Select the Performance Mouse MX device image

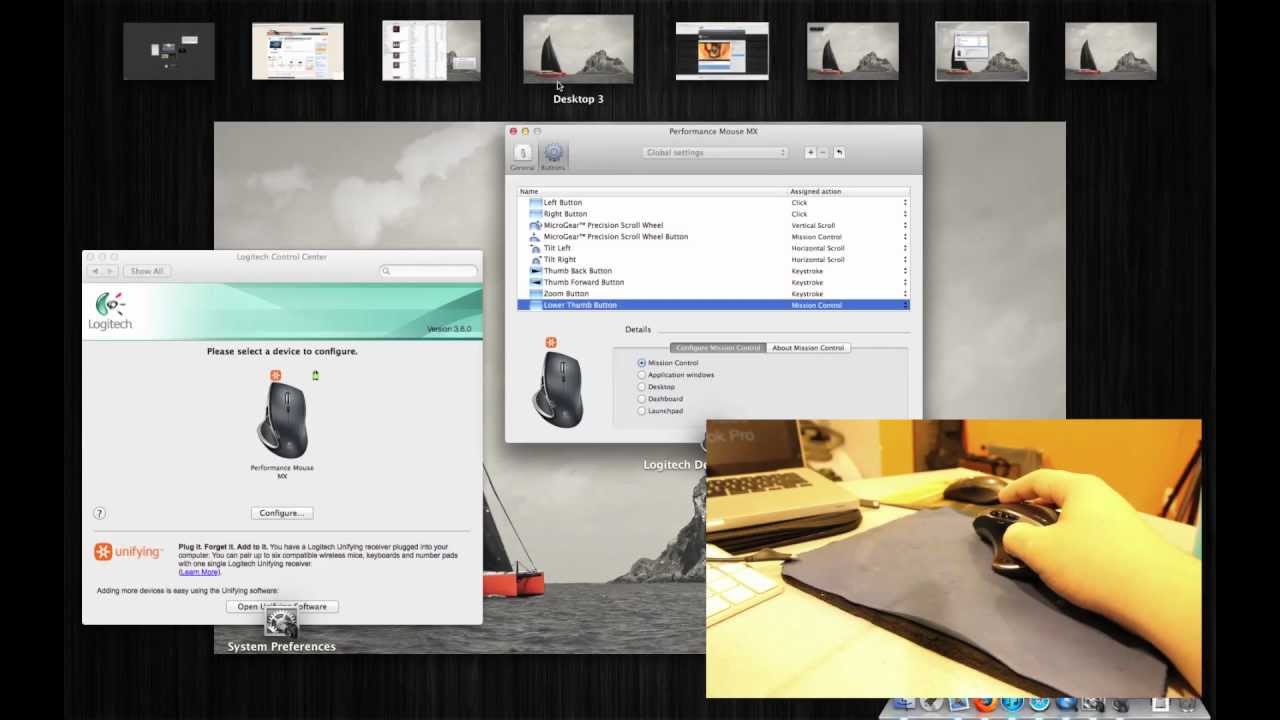[282, 420]
